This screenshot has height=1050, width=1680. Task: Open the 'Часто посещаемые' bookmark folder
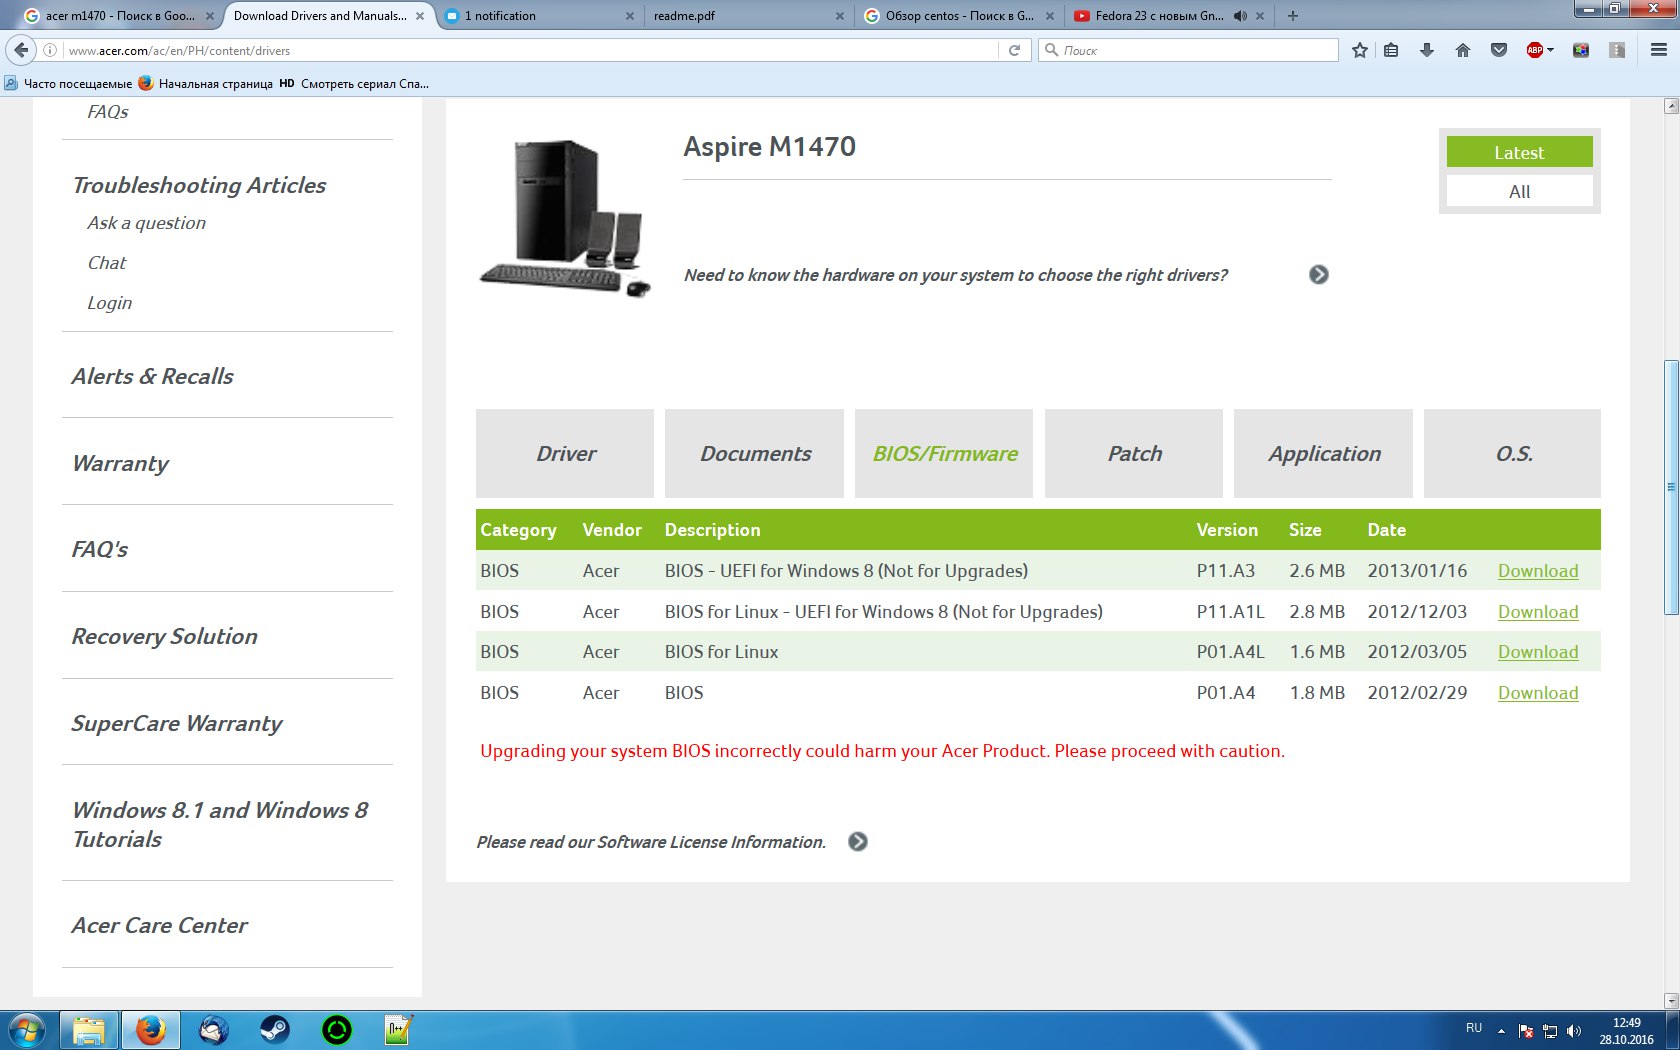(x=69, y=84)
